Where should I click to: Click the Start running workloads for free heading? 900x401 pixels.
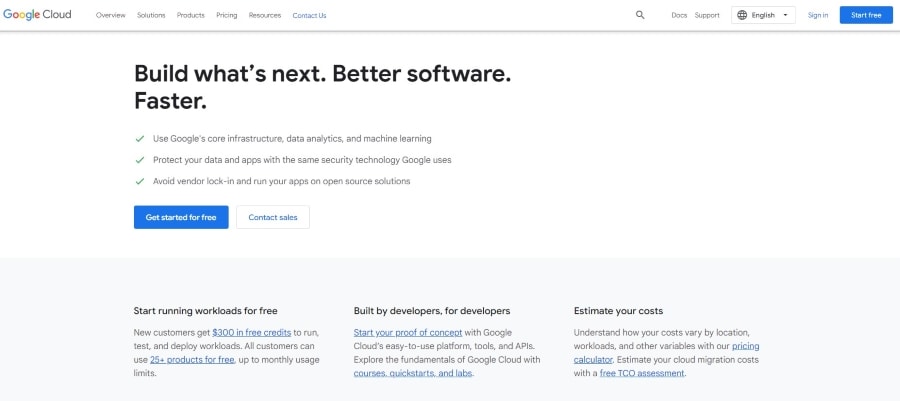tap(205, 311)
